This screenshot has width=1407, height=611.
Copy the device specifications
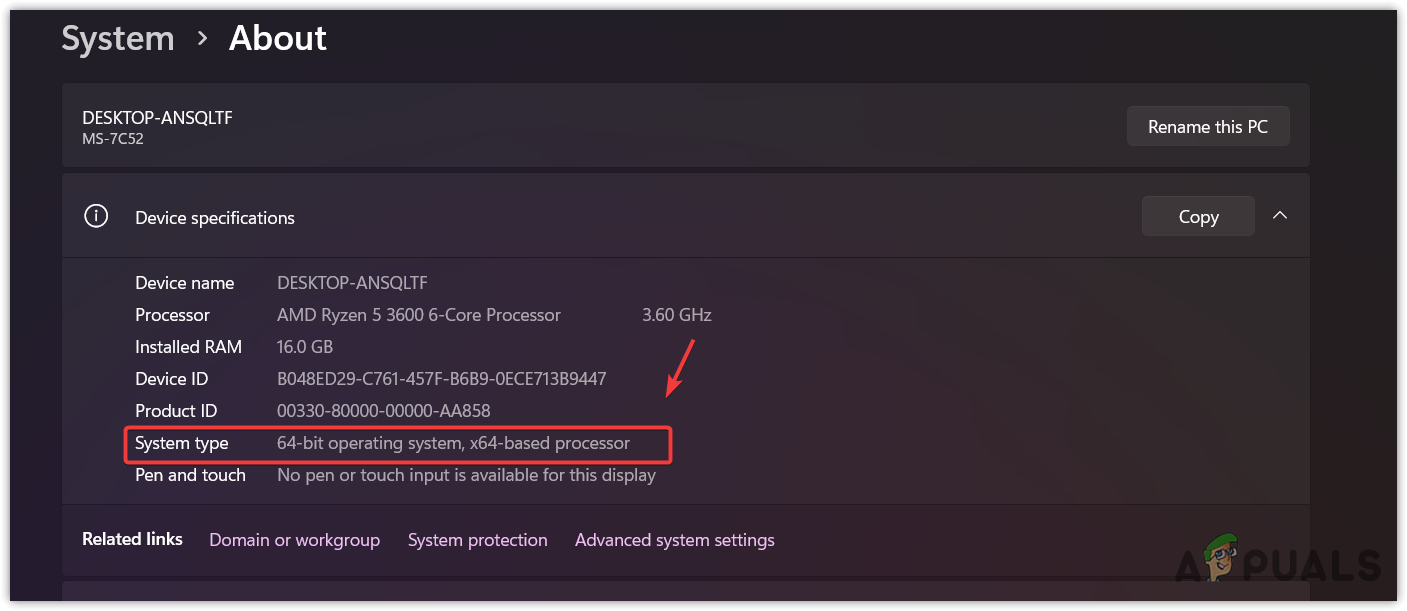(x=1197, y=217)
